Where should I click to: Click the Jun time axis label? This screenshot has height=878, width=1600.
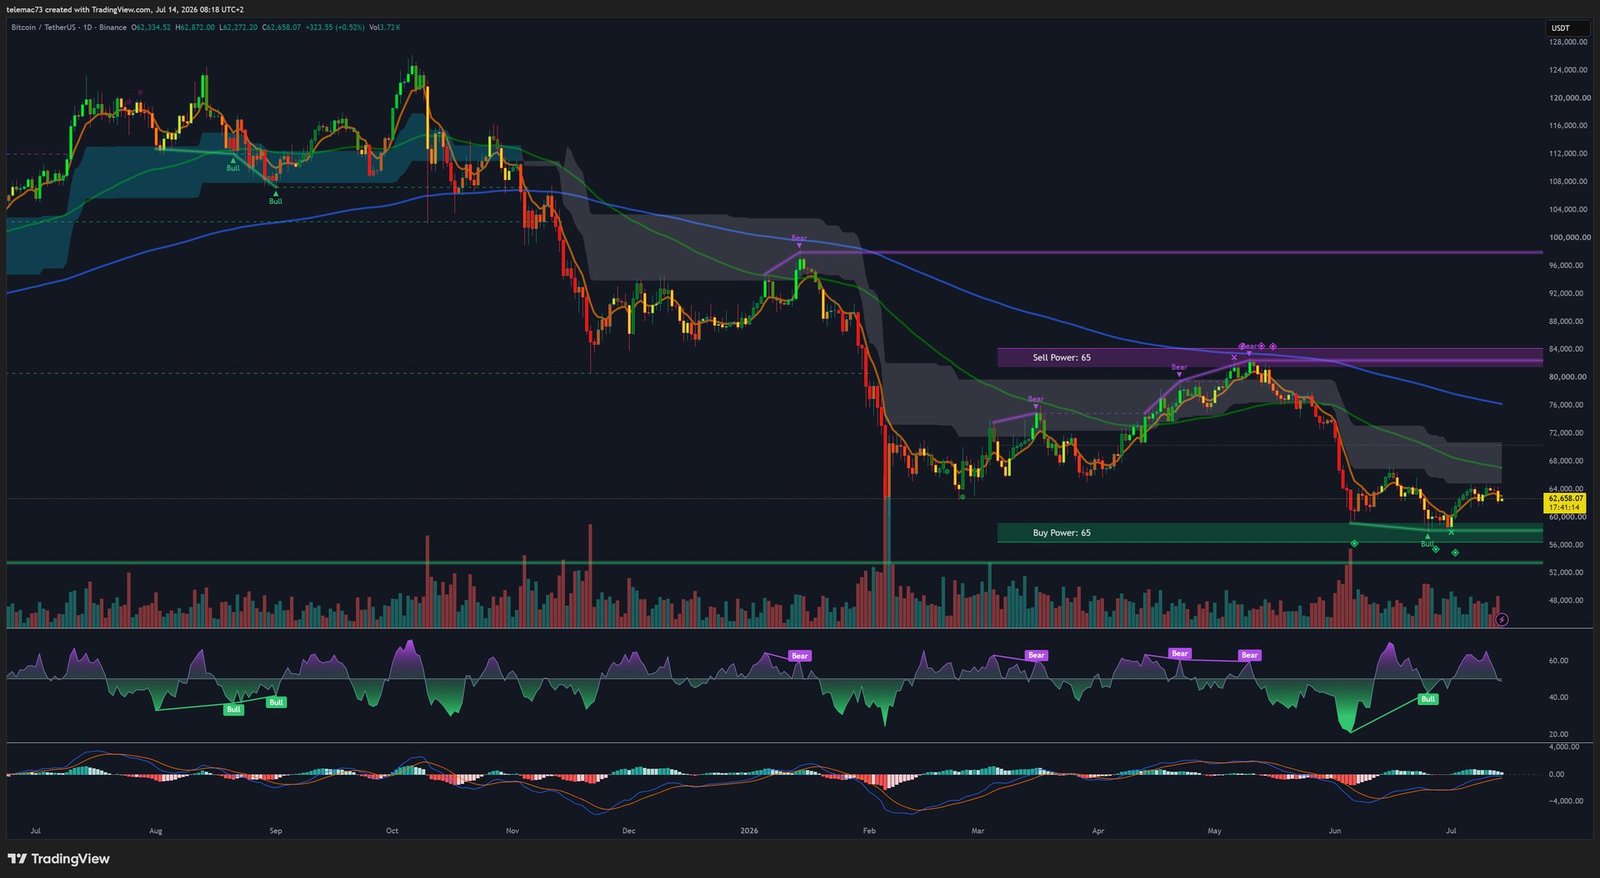[x=1334, y=831]
